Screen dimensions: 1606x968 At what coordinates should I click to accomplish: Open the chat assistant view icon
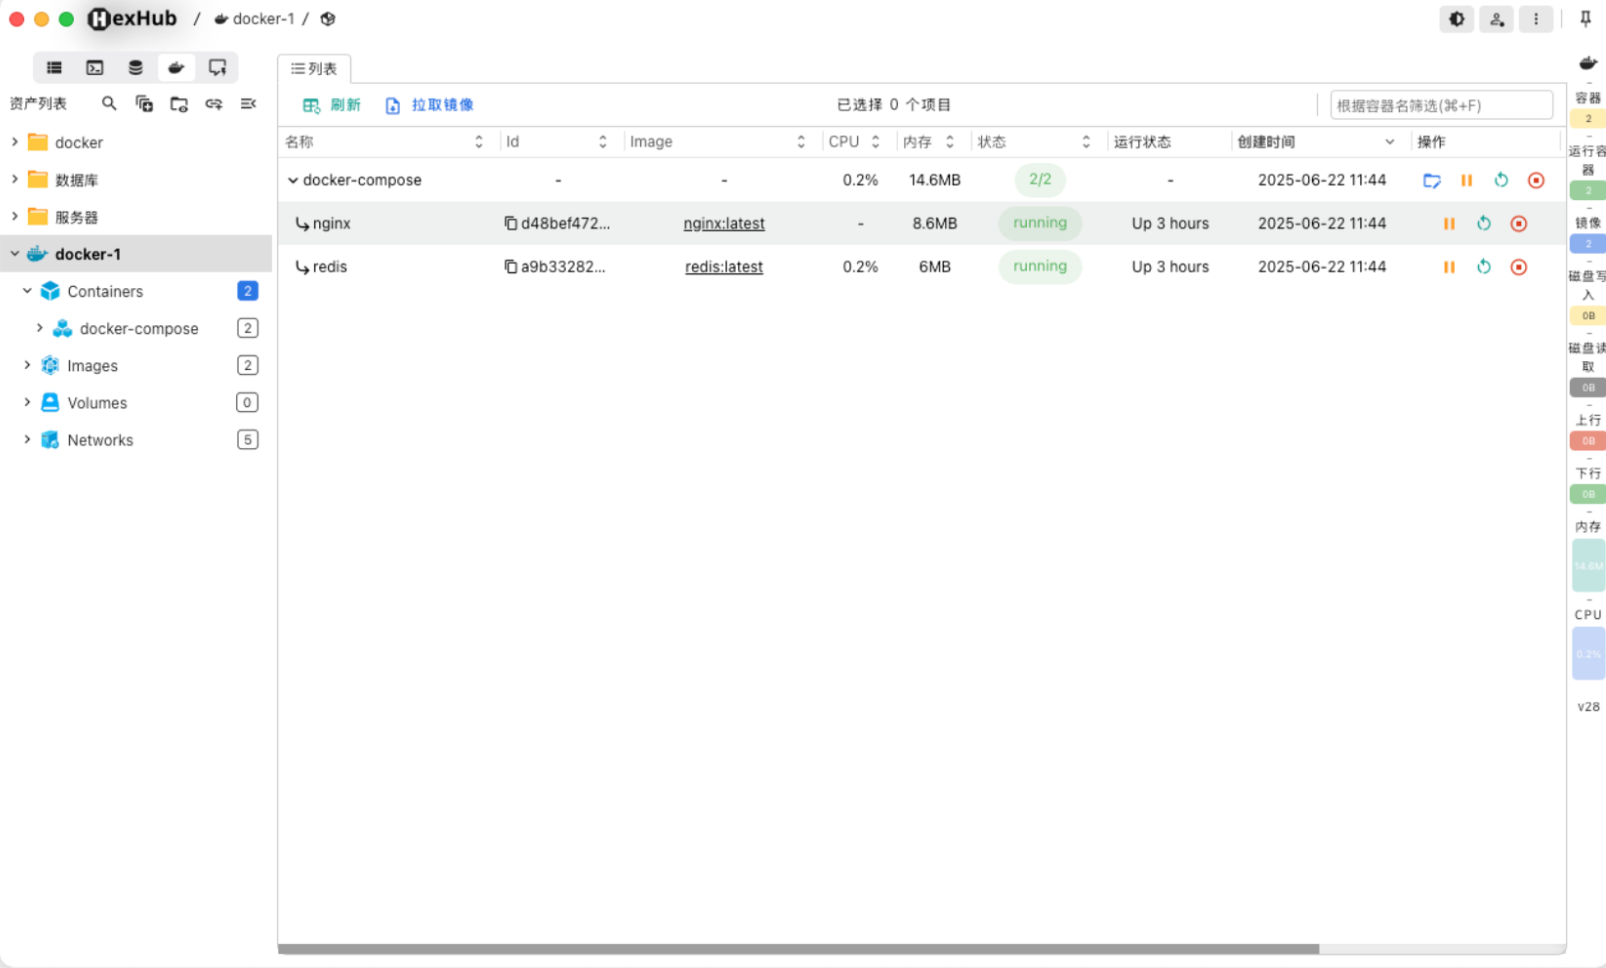click(x=217, y=67)
